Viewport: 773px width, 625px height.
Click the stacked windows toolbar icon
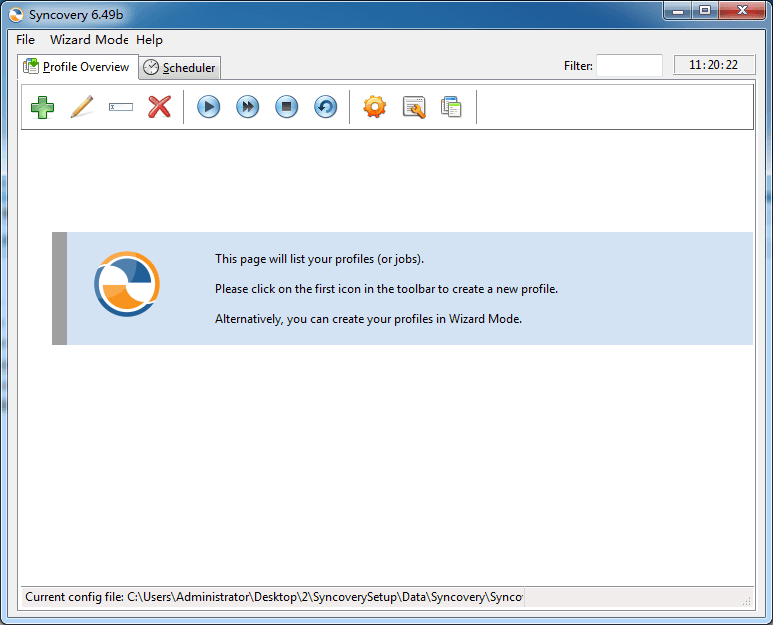(x=452, y=107)
